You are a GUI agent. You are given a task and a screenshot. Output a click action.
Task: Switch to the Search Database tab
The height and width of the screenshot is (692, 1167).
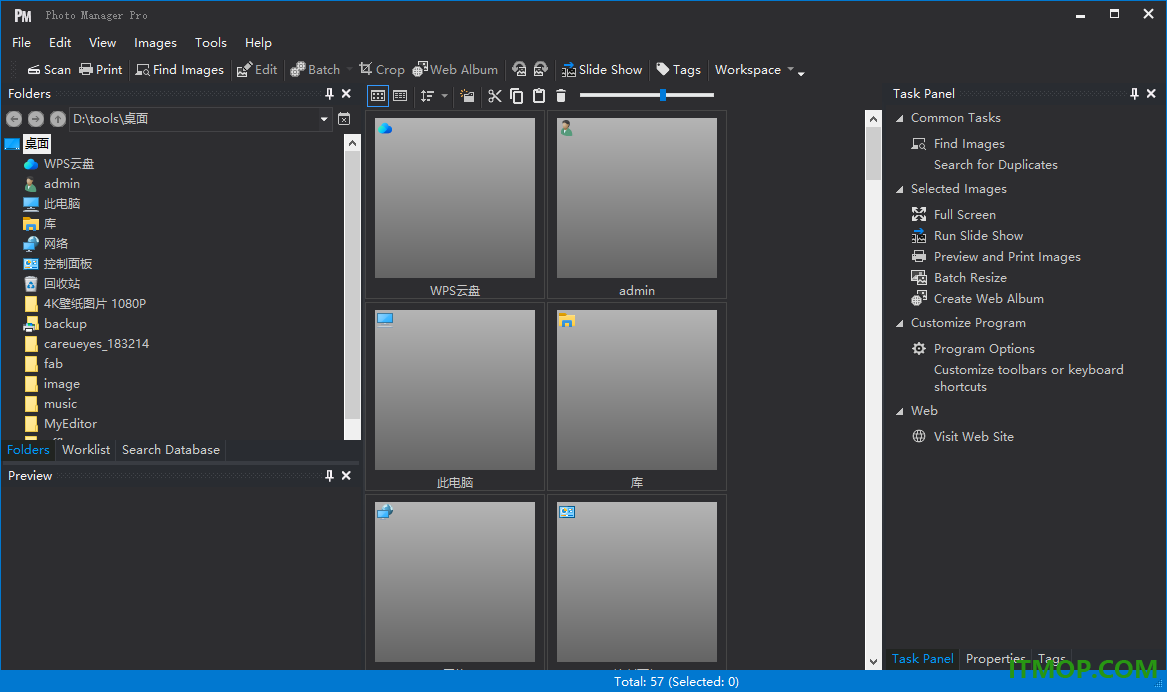(x=171, y=449)
